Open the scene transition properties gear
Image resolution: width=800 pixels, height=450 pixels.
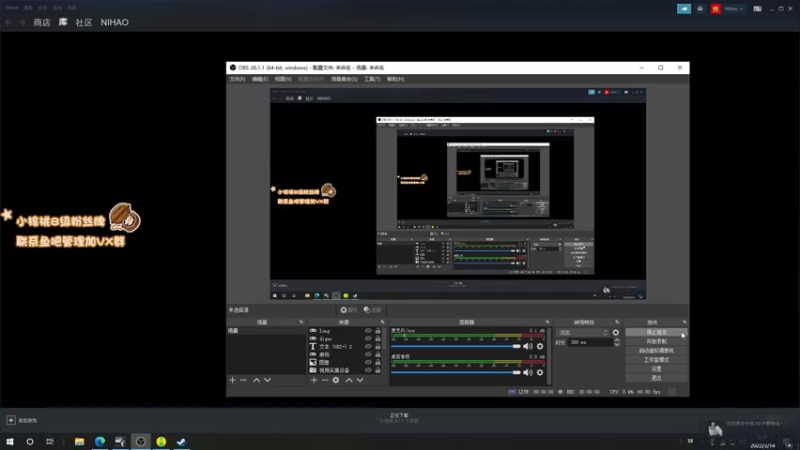[616, 333]
